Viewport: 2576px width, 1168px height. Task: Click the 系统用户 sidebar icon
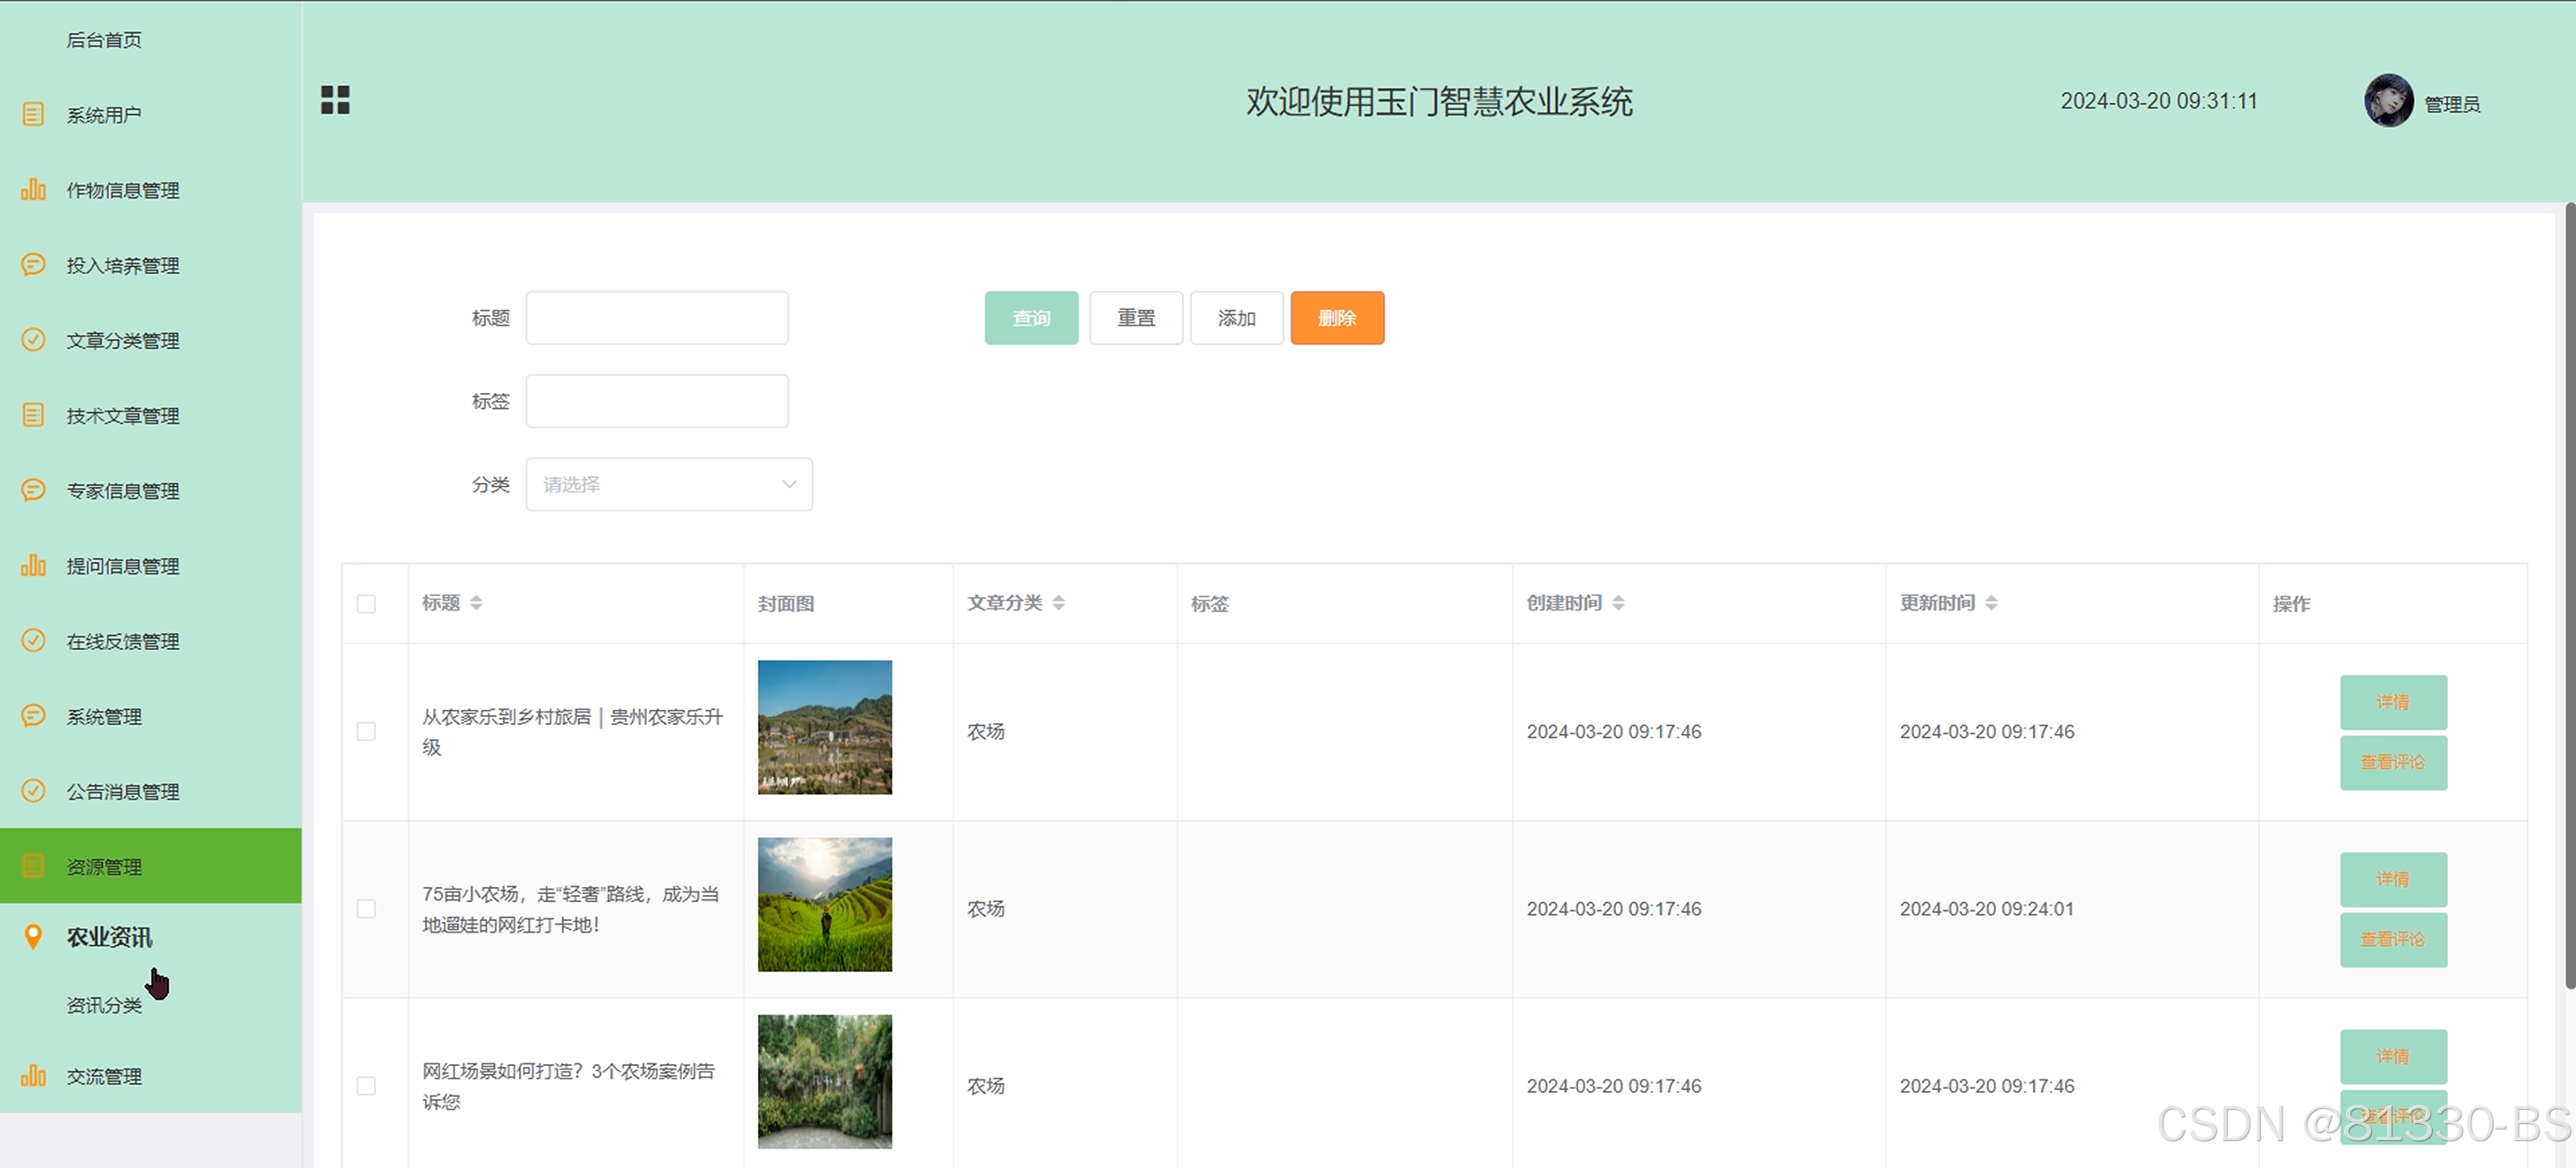[33, 114]
